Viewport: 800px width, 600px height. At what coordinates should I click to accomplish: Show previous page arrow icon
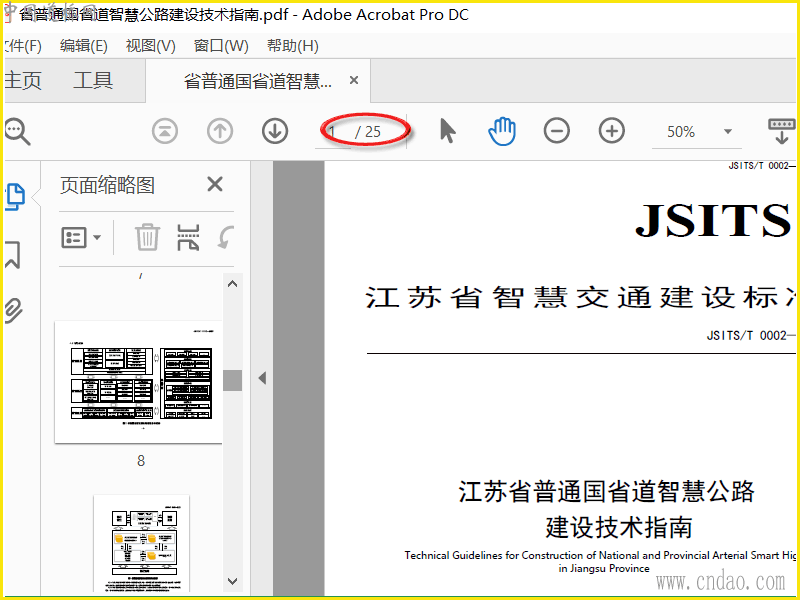click(220, 131)
